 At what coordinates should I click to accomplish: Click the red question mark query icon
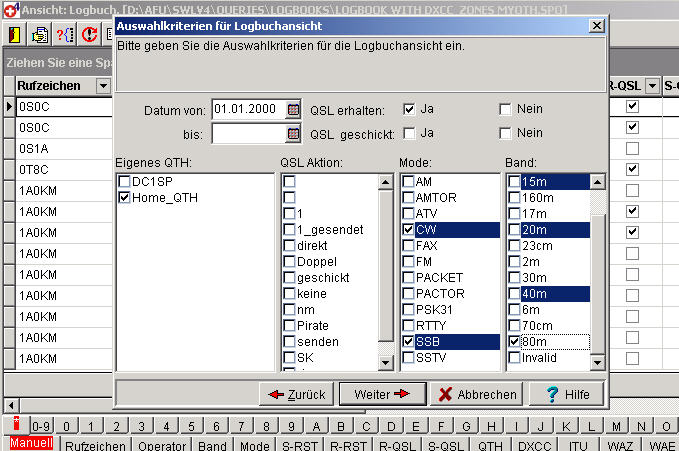[x=65, y=34]
